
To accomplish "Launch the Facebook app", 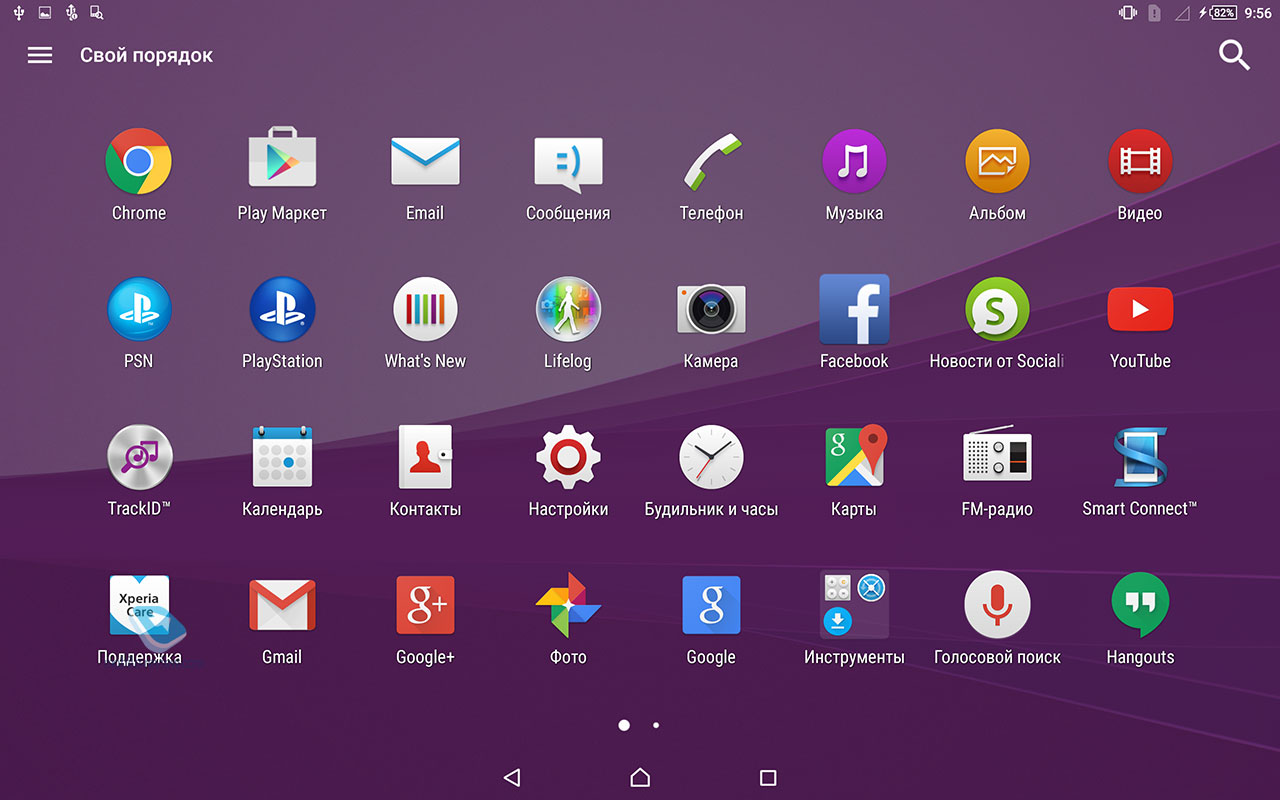I will (x=854, y=309).
